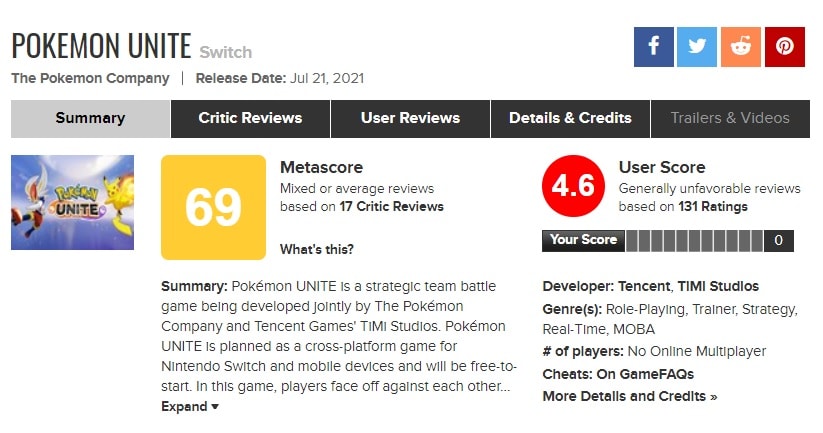The width and height of the screenshot is (823, 433).
Task: Click the red 4.6 user score circle
Action: 573,186
